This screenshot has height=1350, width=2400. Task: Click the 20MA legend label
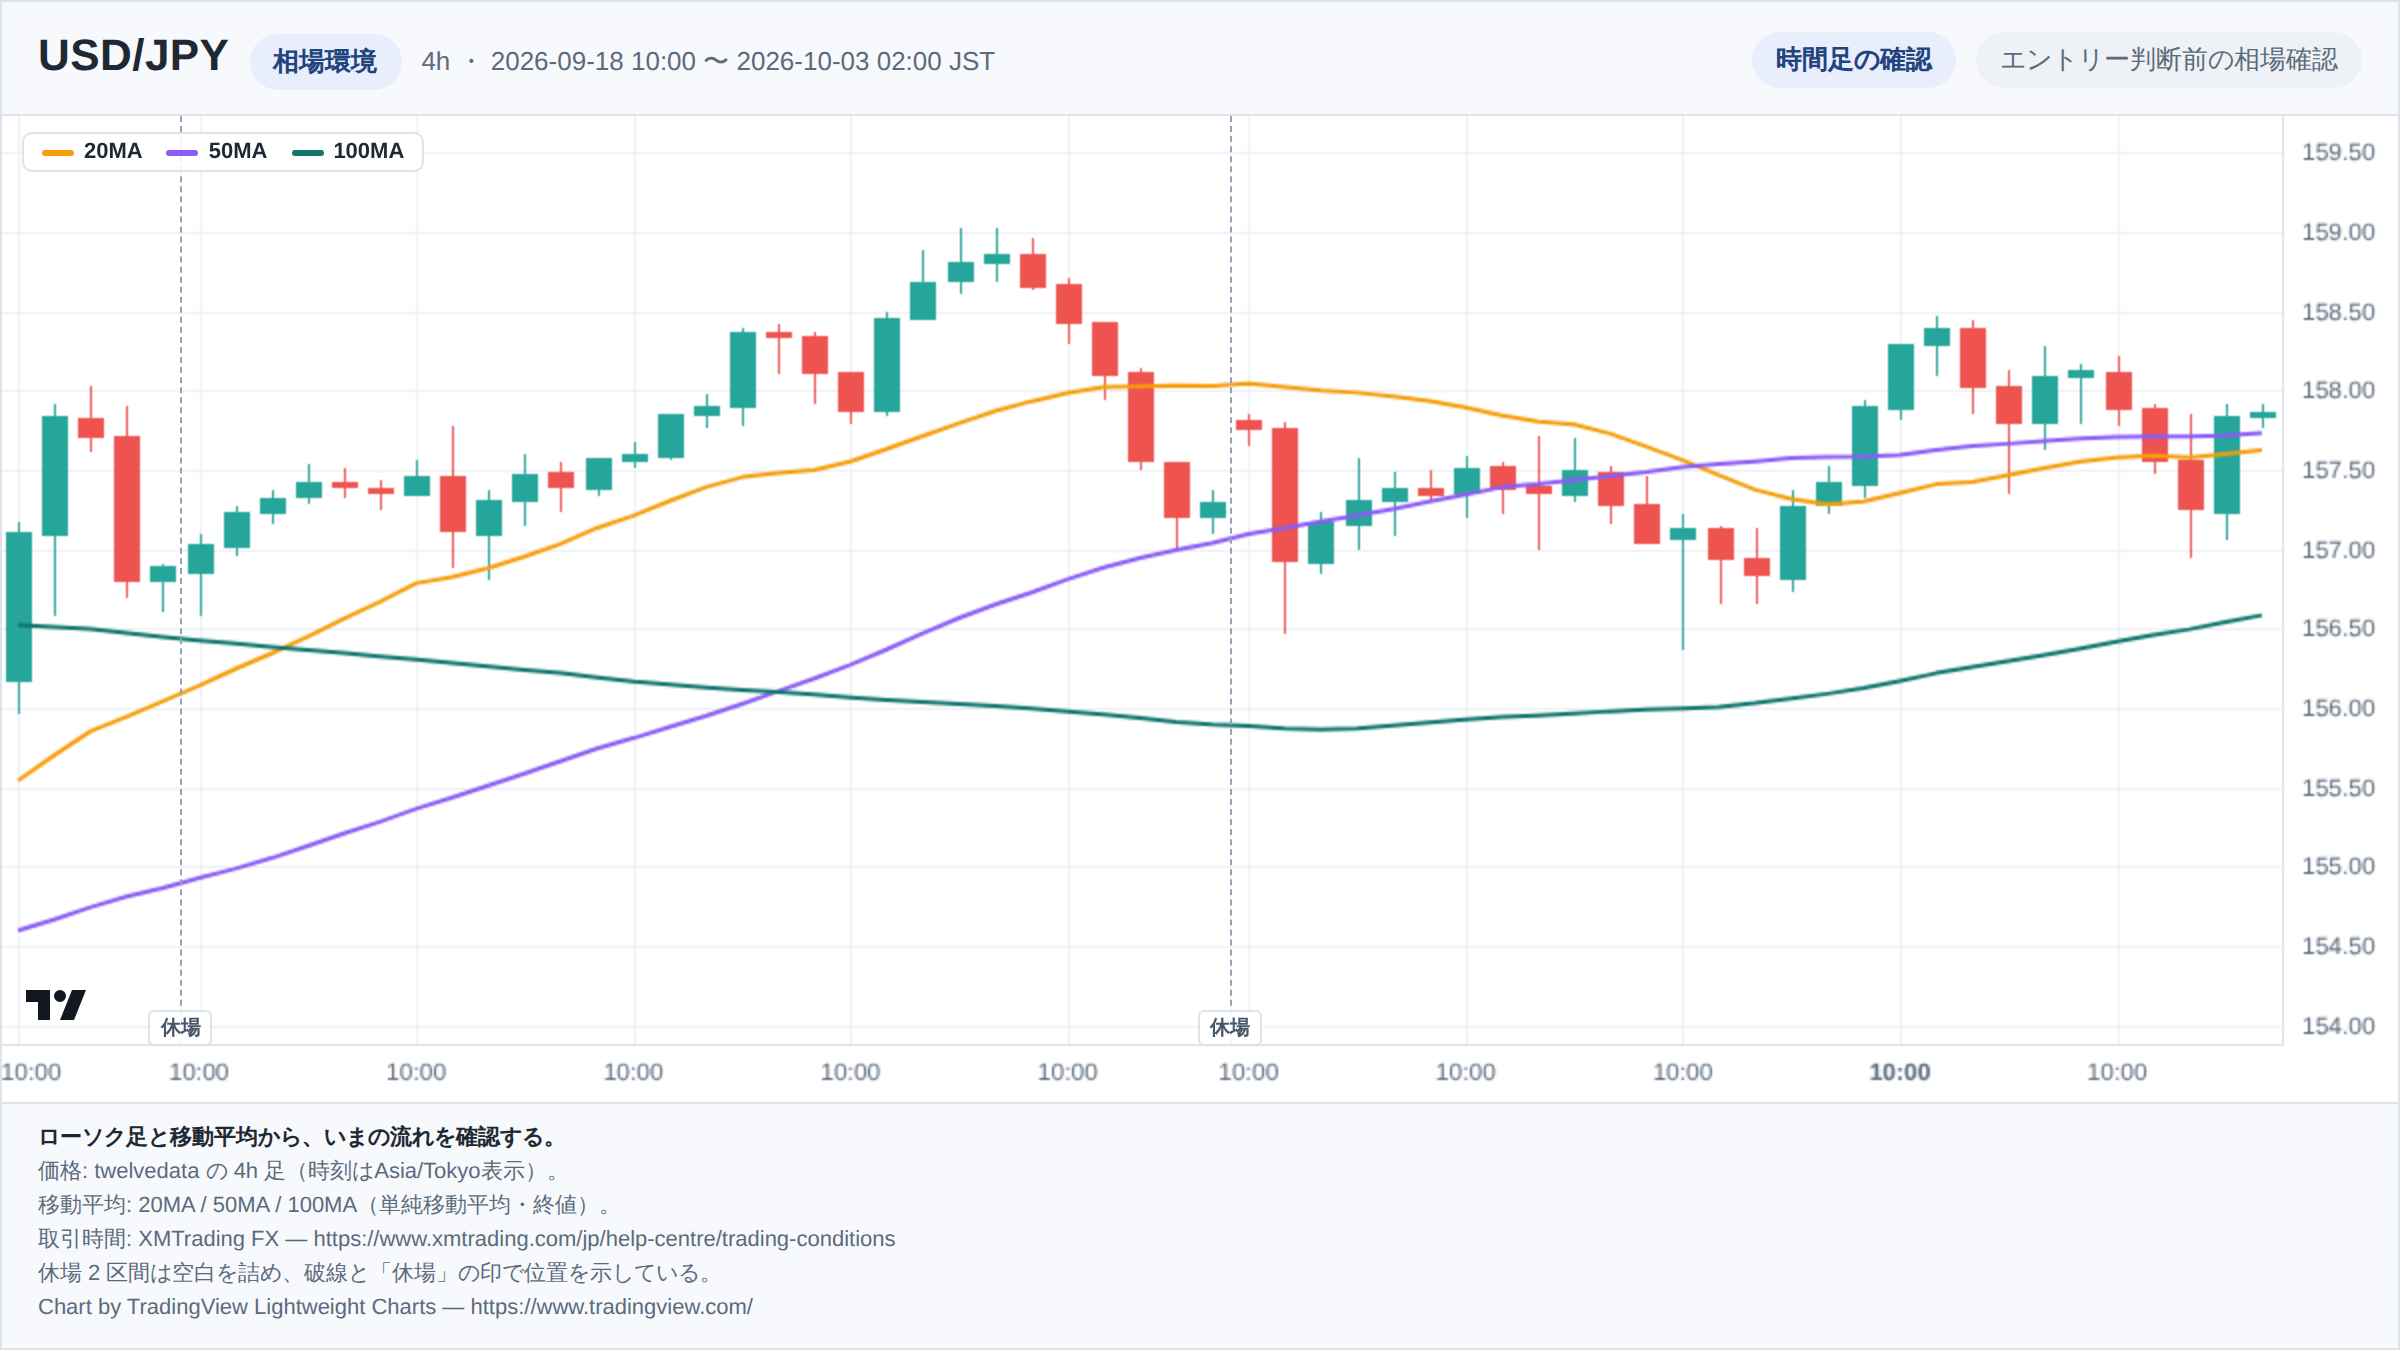113,151
